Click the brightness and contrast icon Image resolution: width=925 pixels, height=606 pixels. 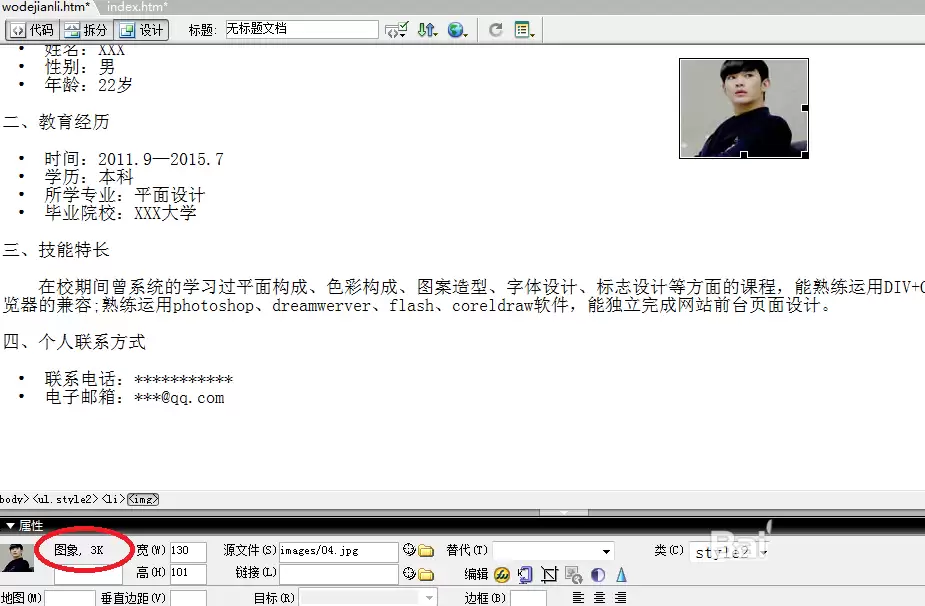(598, 574)
